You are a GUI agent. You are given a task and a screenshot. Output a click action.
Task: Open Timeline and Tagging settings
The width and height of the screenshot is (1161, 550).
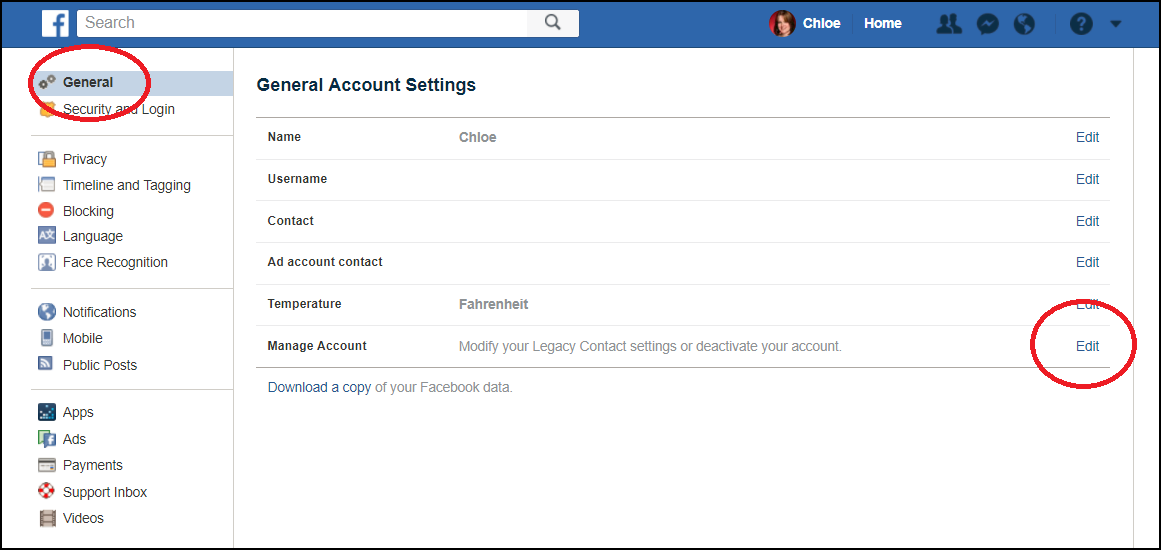126,185
